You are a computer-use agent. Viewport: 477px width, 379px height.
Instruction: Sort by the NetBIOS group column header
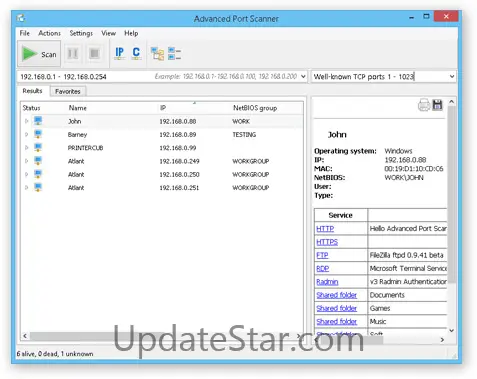tap(255, 108)
